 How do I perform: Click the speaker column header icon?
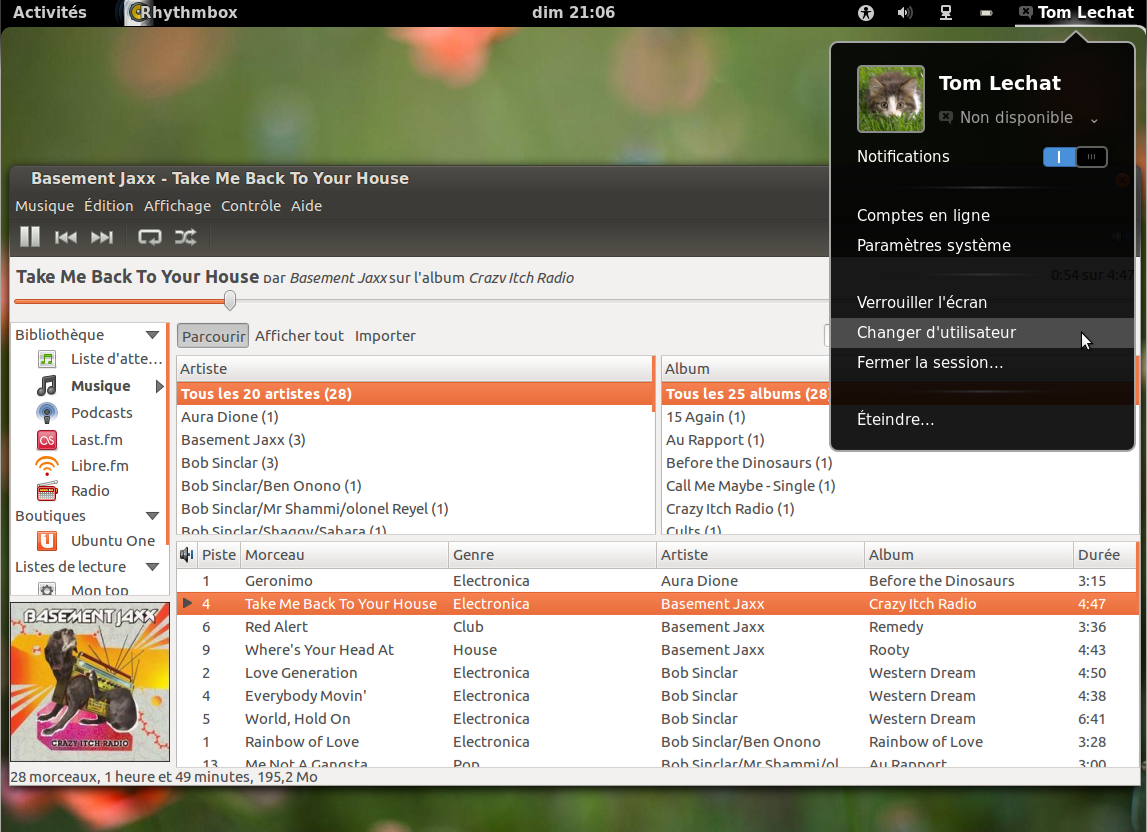tap(187, 555)
